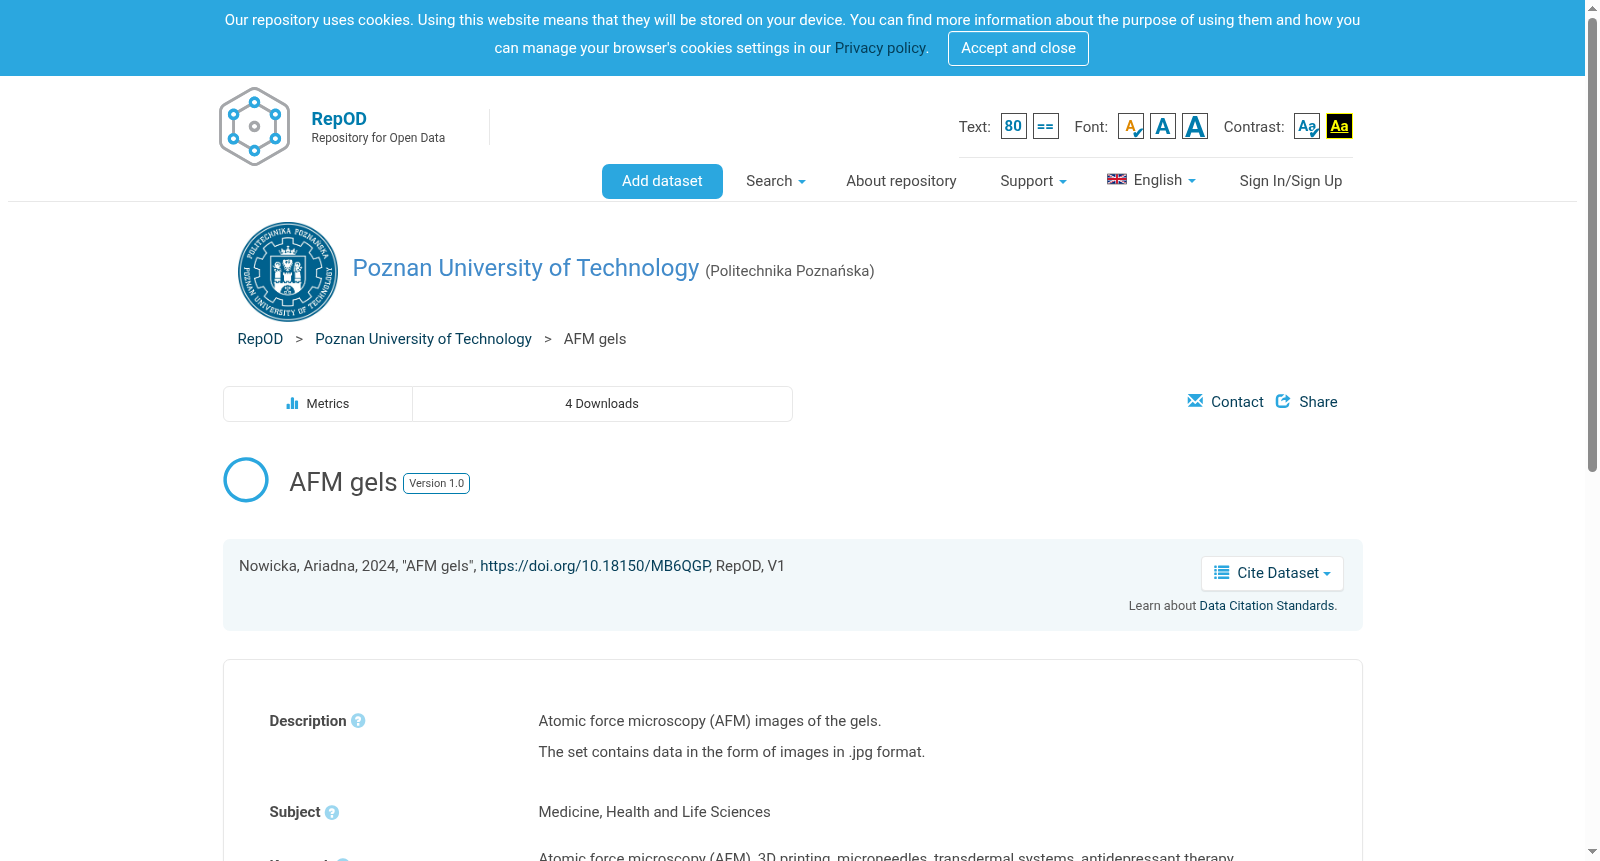Image resolution: width=1600 pixels, height=861 pixels.
Task: Click the Version 1.0 badge
Action: tap(437, 484)
